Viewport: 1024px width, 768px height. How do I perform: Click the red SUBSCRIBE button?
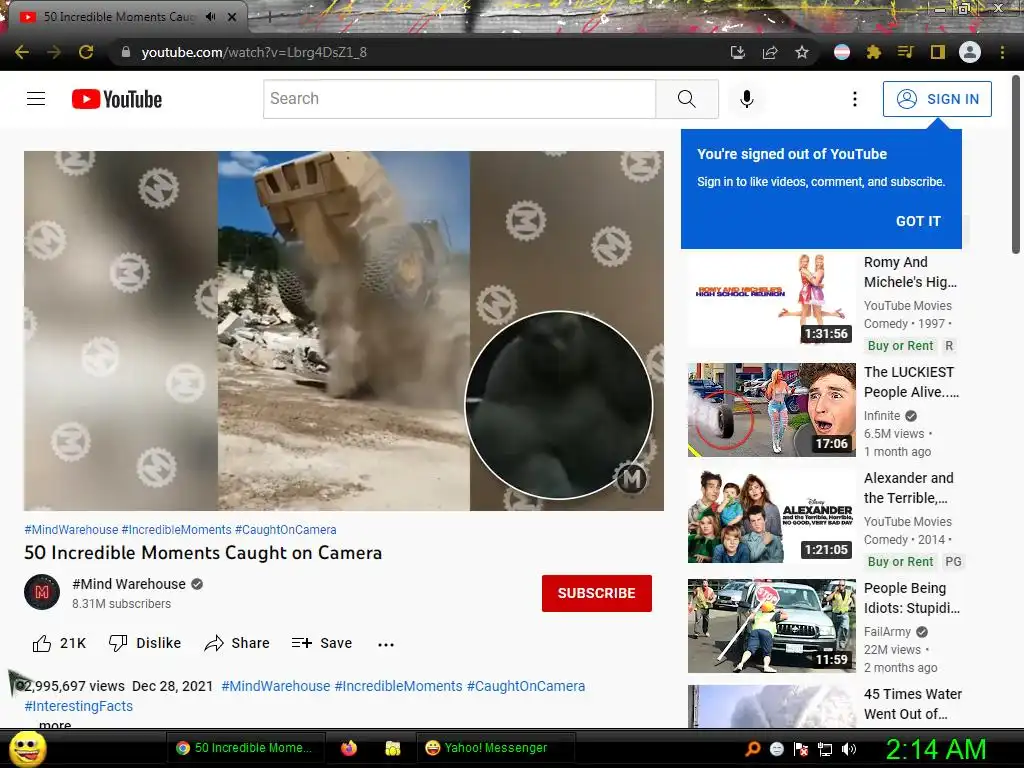[x=596, y=593]
